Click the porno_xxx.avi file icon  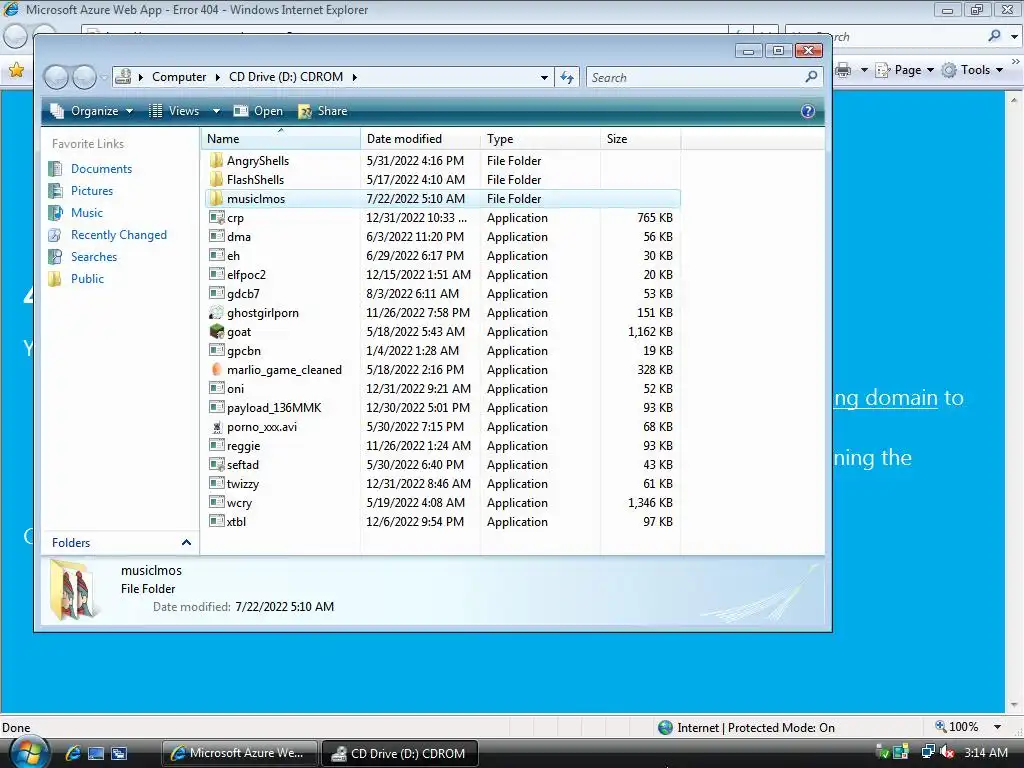(x=216, y=427)
